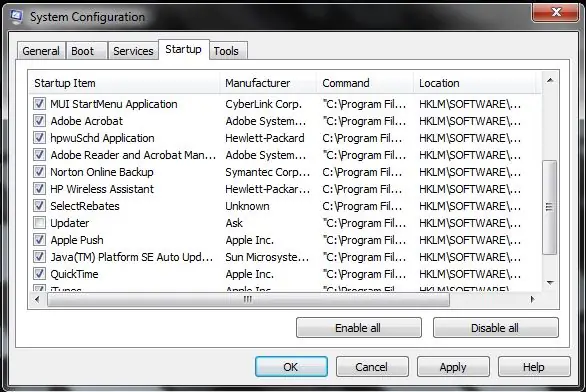Viewport: 586px width, 392px height.
Task: Uncheck the QuickTime startup checkbox
Action: [x=40, y=274]
